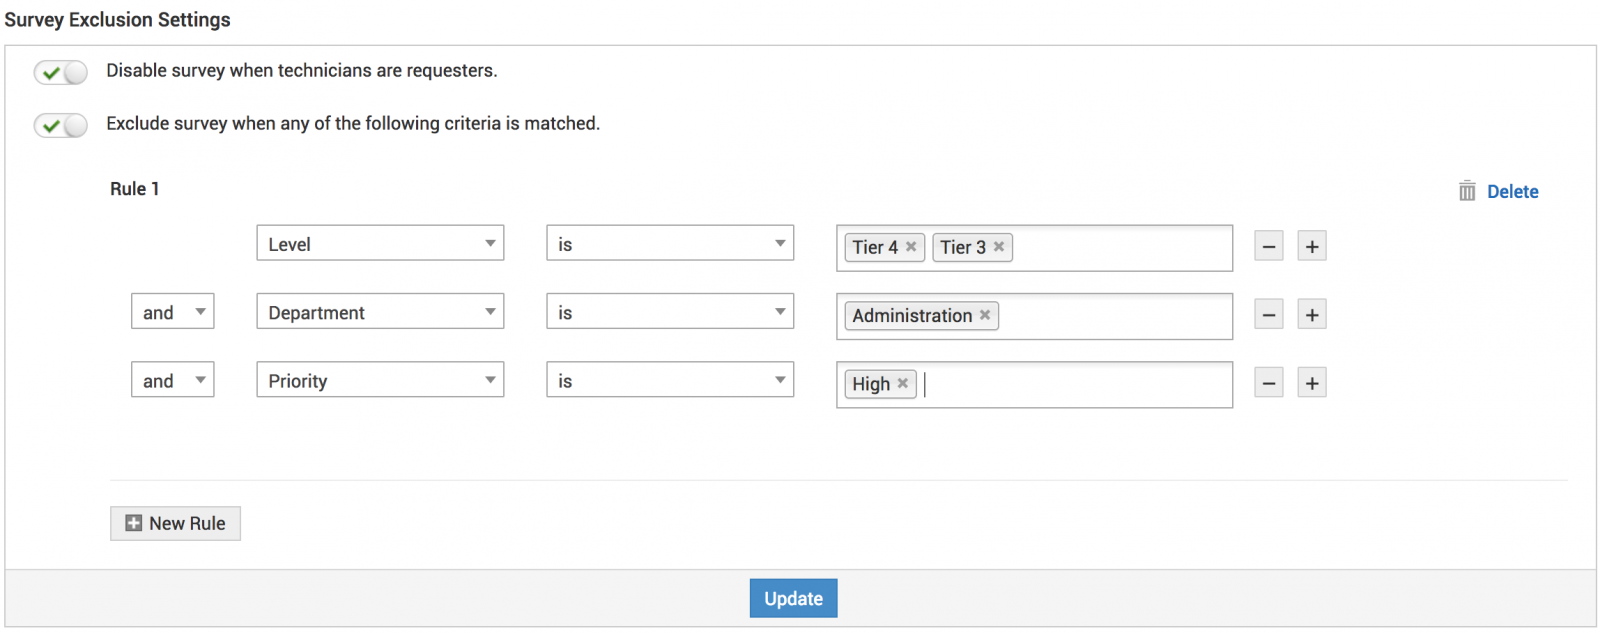Select the 'Tier 4' tag text
Image resolution: width=1600 pixels, height=633 pixels.
pos(875,247)
